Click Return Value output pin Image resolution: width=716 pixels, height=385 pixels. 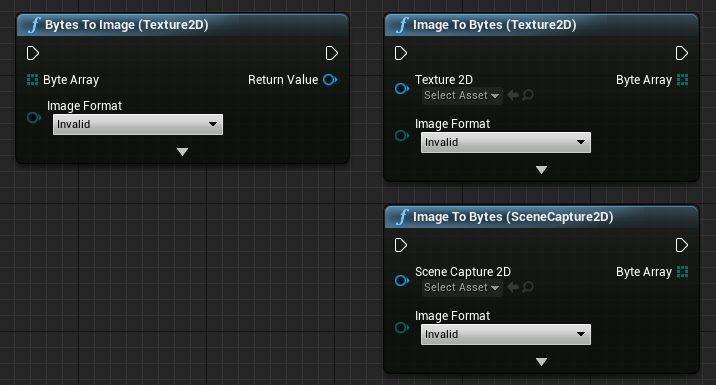(330, 79)
